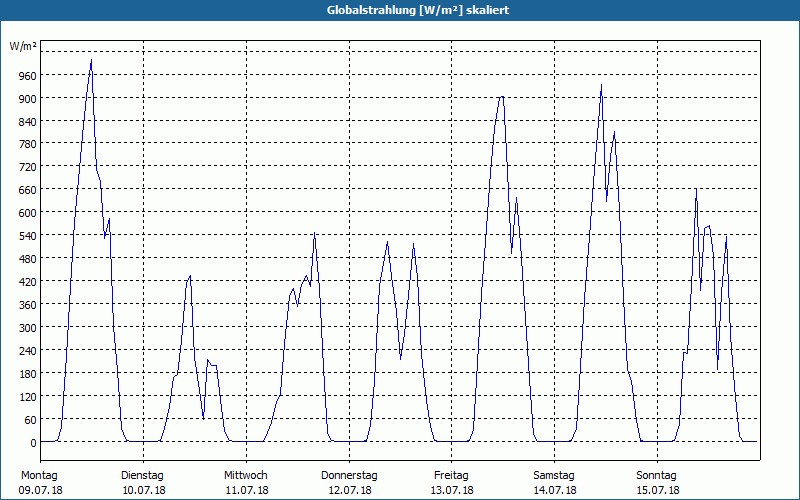Select the y-axis value 900

[x=27, y=98]
